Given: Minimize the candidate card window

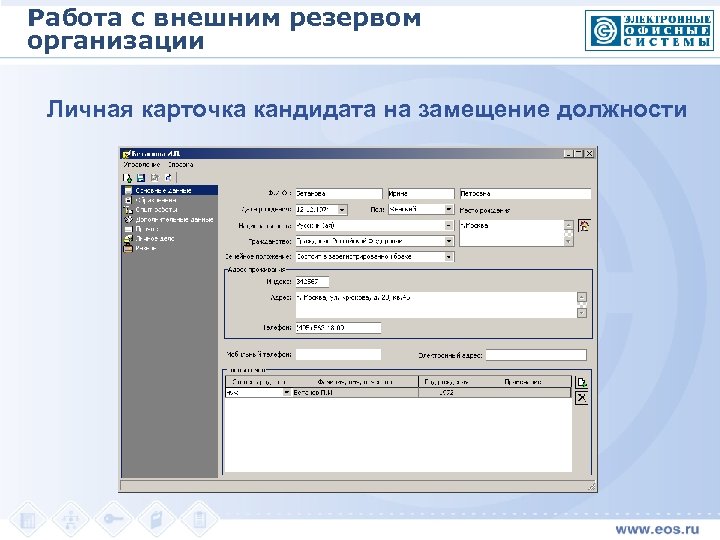Looking at the screenshot, I should (x=568, y=154).
